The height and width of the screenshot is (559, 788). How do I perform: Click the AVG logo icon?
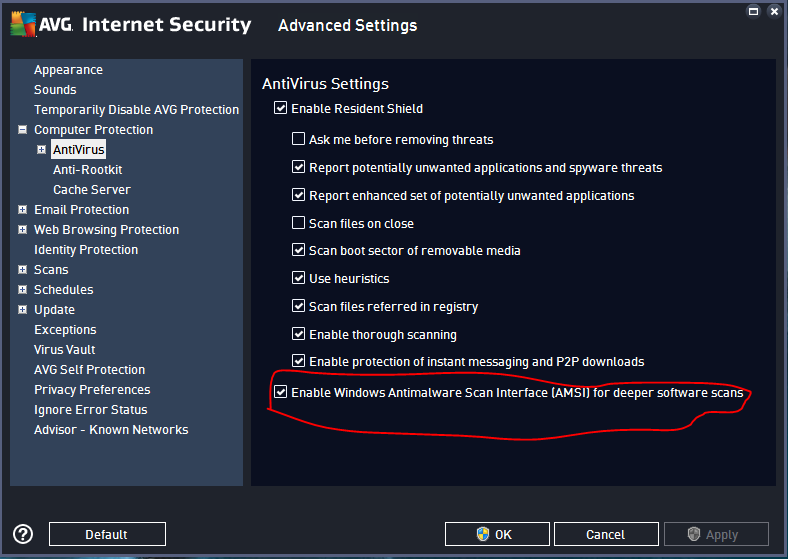point(25,24)
